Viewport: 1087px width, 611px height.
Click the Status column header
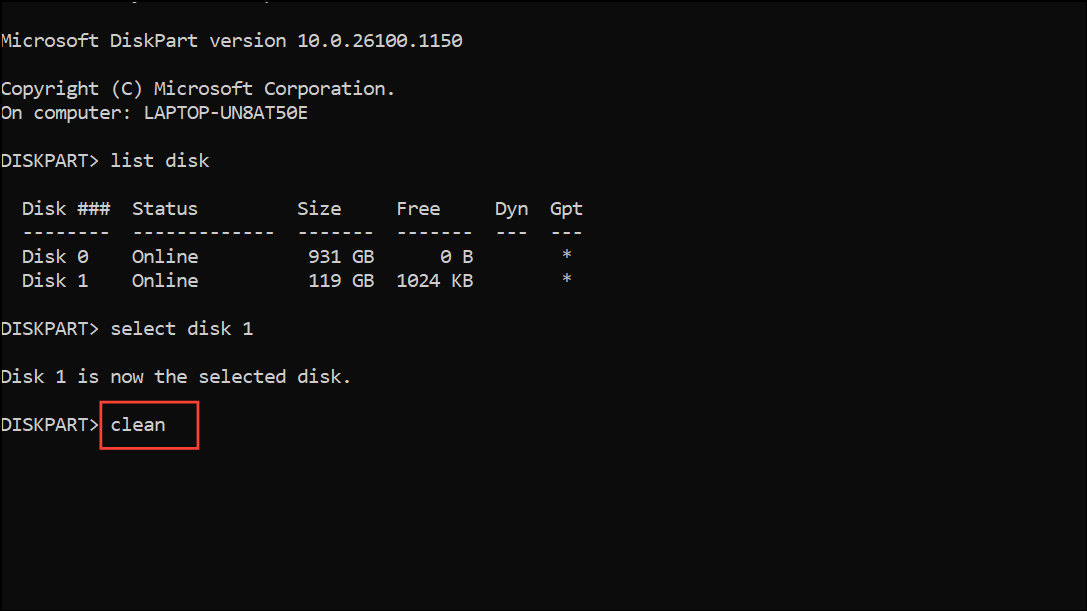click(x=165, y=209)
